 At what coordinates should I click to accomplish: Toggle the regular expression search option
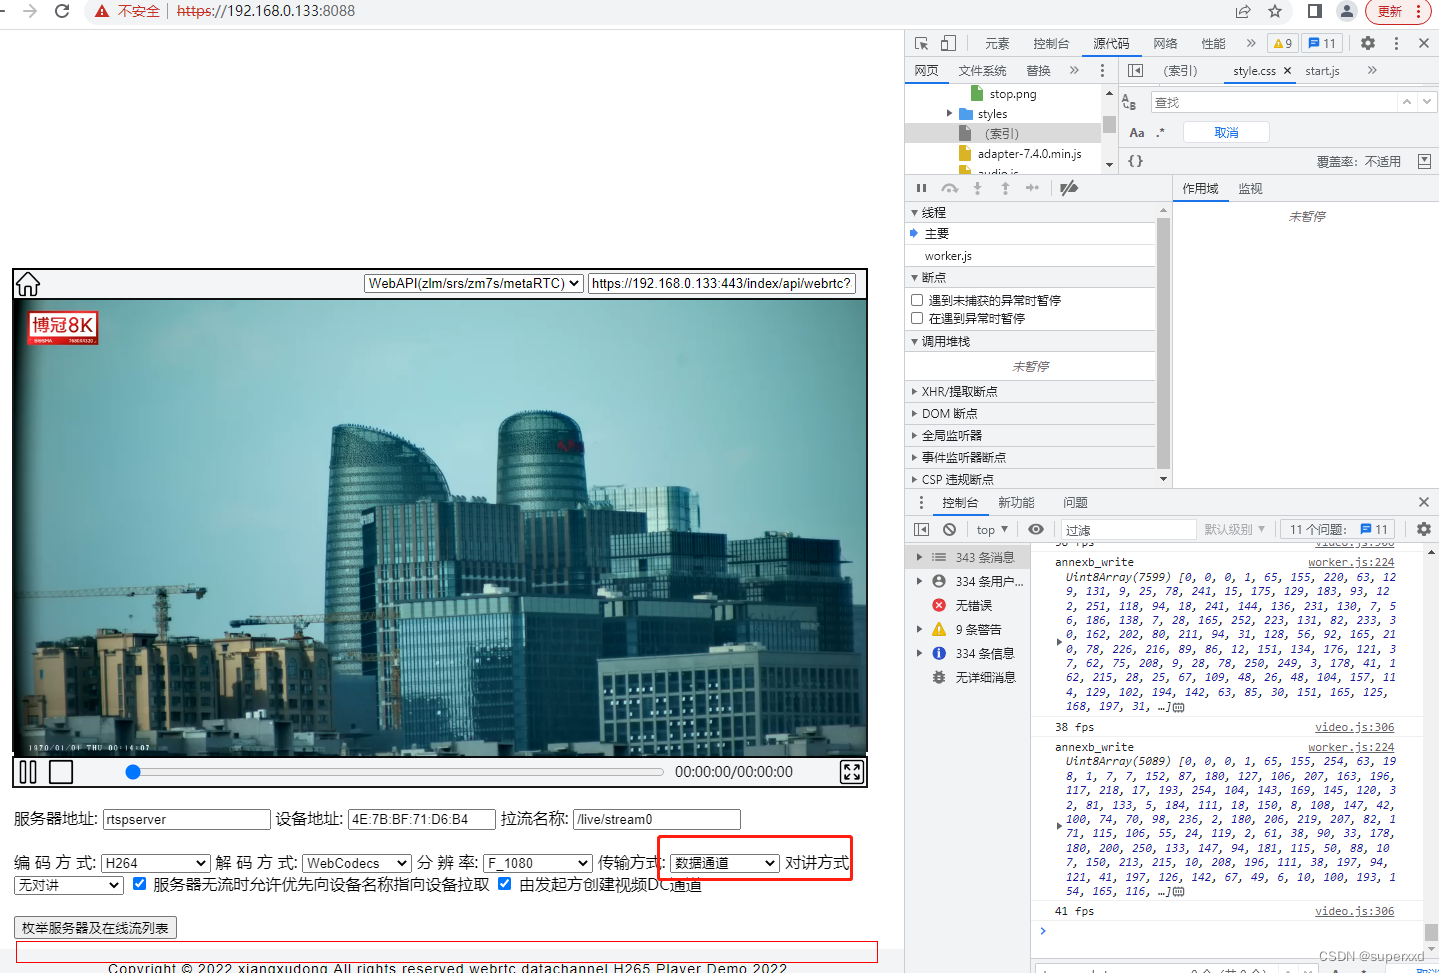coord(1161,132)
